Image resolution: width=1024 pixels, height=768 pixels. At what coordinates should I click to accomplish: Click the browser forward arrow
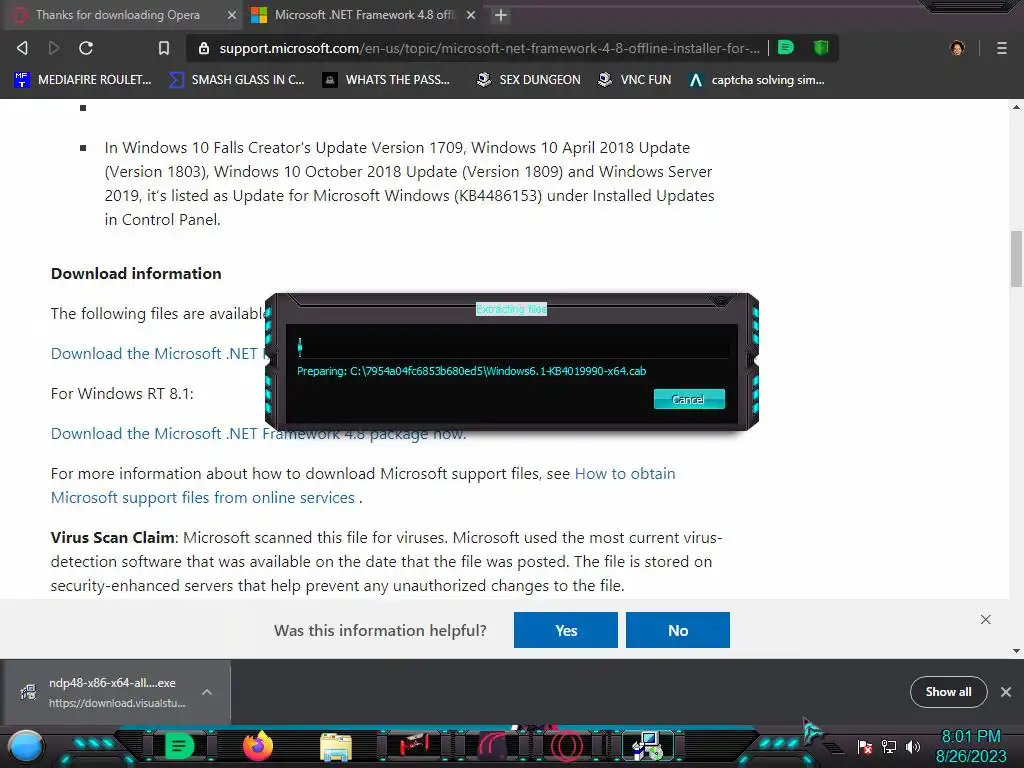(x=54, y=48)
